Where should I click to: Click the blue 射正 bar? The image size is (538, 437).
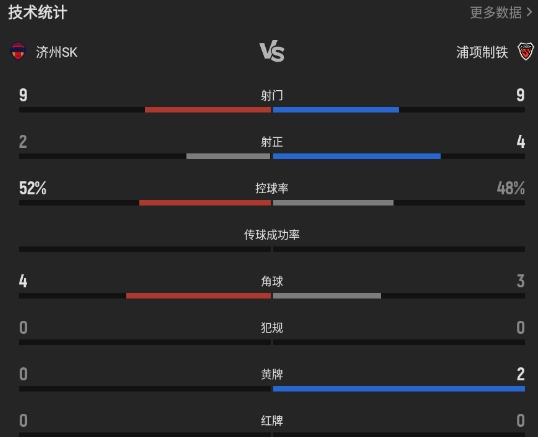click(357, 156)
